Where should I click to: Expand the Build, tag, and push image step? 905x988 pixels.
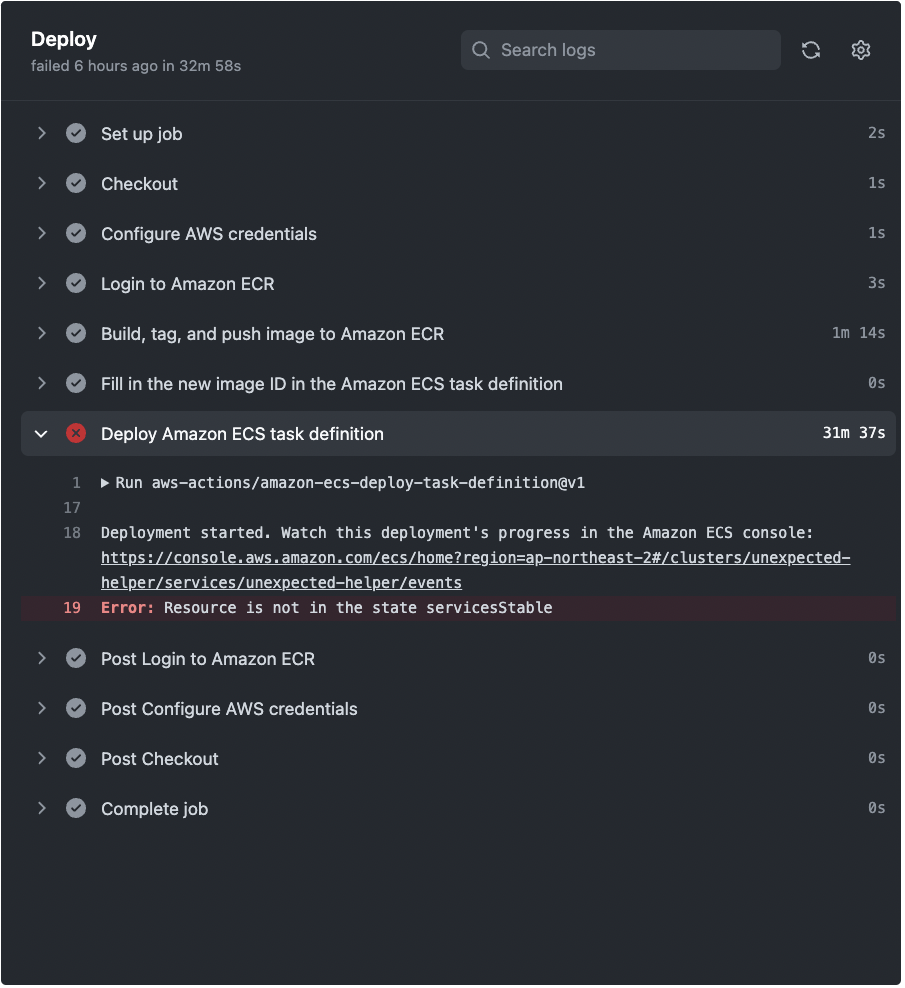pyautogui.click(x=42, y=333)
